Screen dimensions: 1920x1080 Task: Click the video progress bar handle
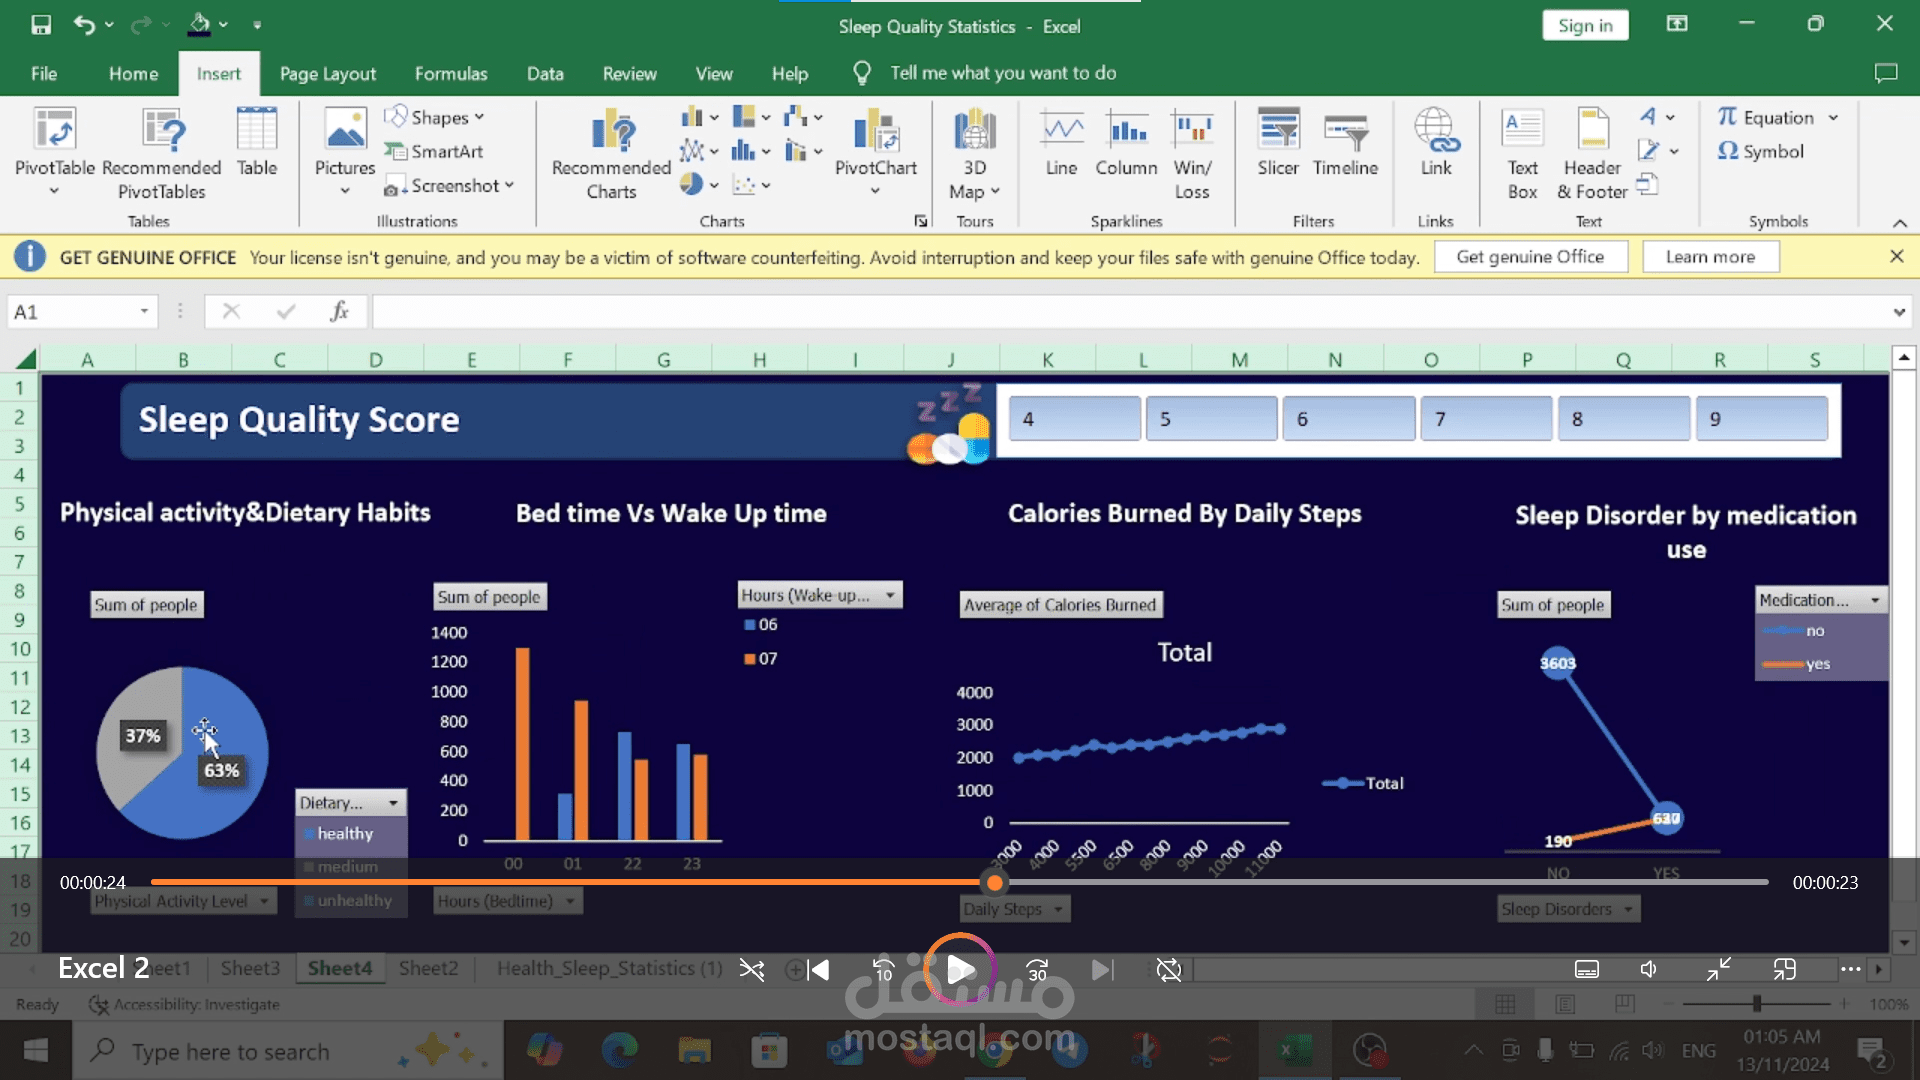point(994,882)
